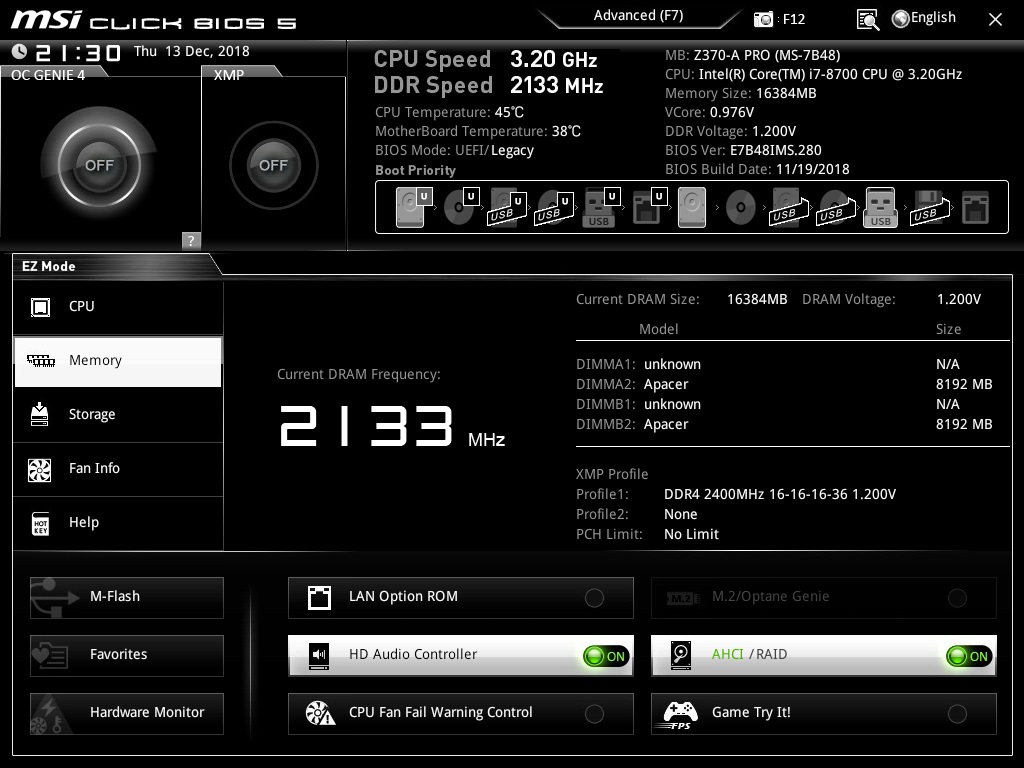Image resolution: width=1024 pixels, height=768 pixels.
Task: Click the clock icon beside the time
Action: [x=20, y=52]
